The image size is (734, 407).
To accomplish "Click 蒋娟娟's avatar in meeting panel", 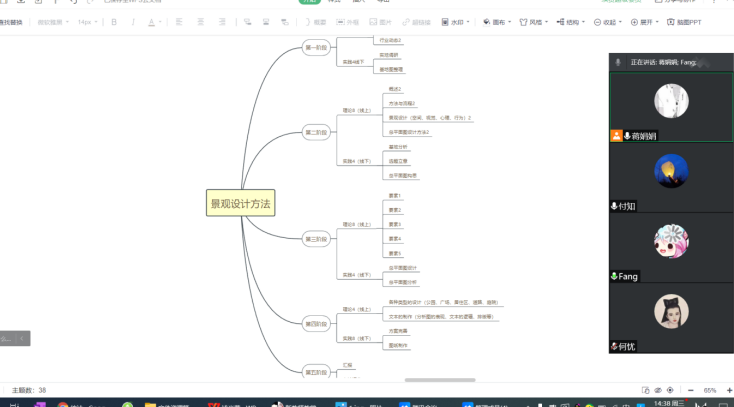I will point(670,100).
